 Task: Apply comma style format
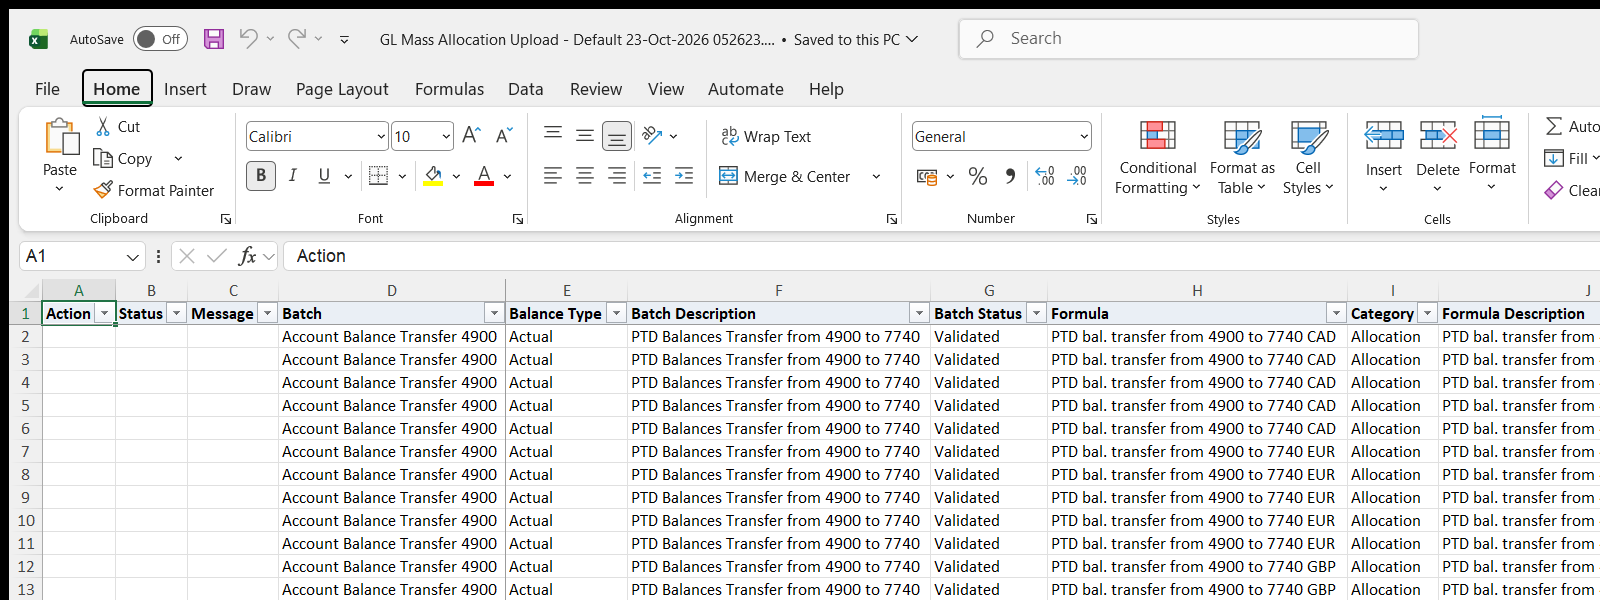coord(1010,176)
